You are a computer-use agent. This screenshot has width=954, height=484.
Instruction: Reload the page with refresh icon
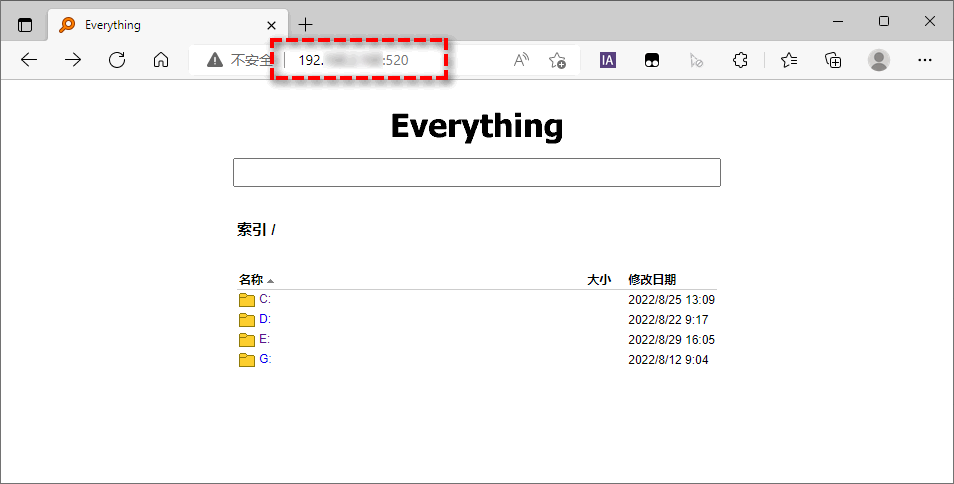[117, 60]
